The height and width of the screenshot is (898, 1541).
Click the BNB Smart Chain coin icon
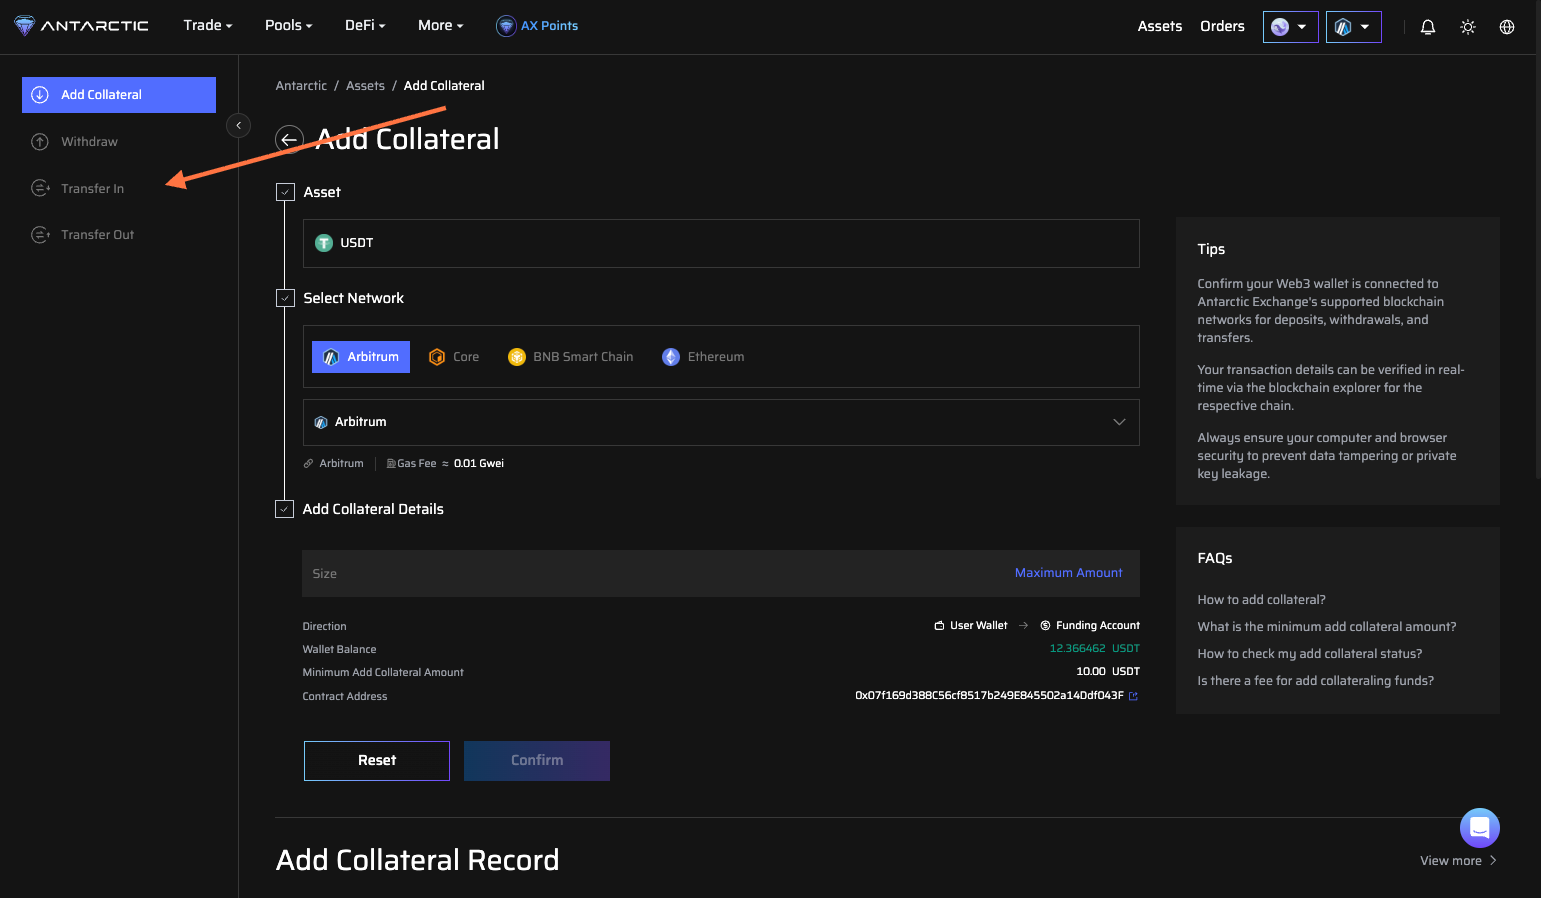[x=517, y=357]
